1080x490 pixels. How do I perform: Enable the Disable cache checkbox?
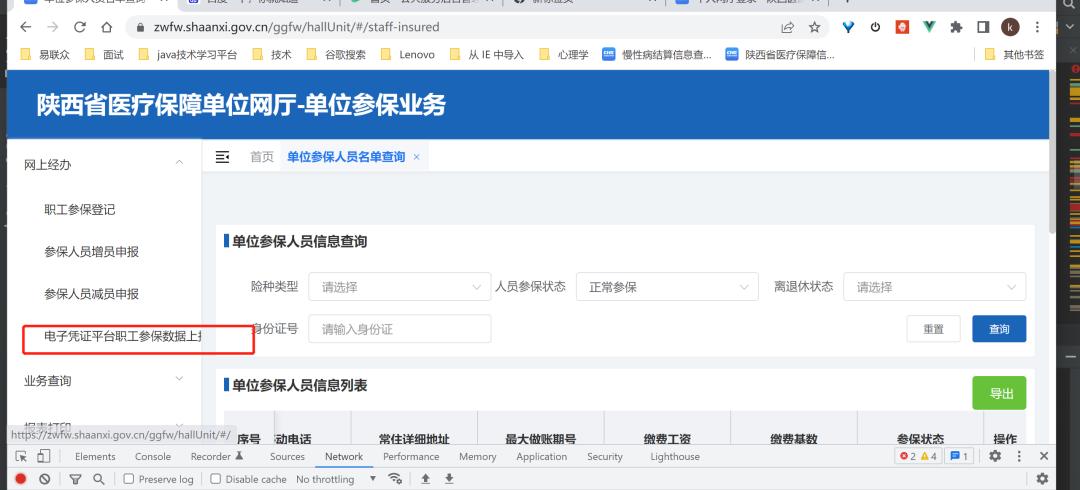(x=216, y=479)
